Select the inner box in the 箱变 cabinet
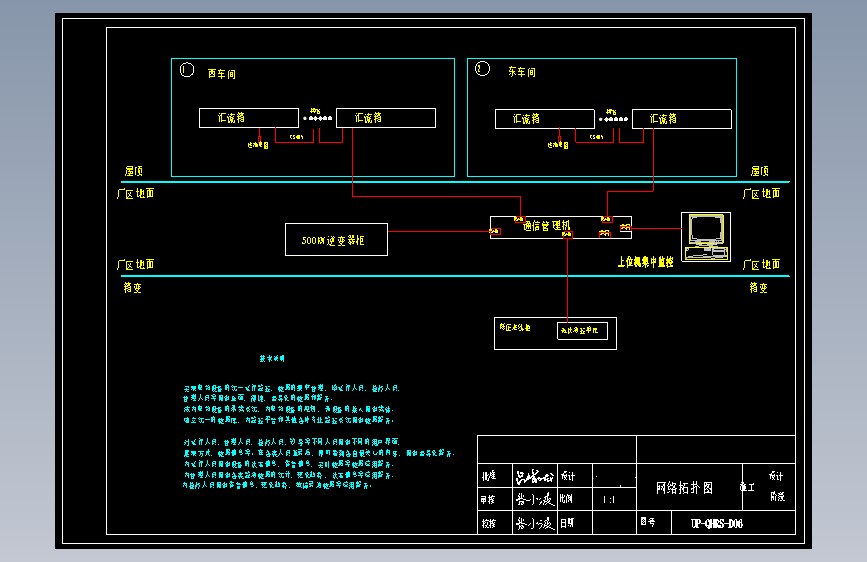The height and width of the screenshot is (562, 867). coord(582,331)
